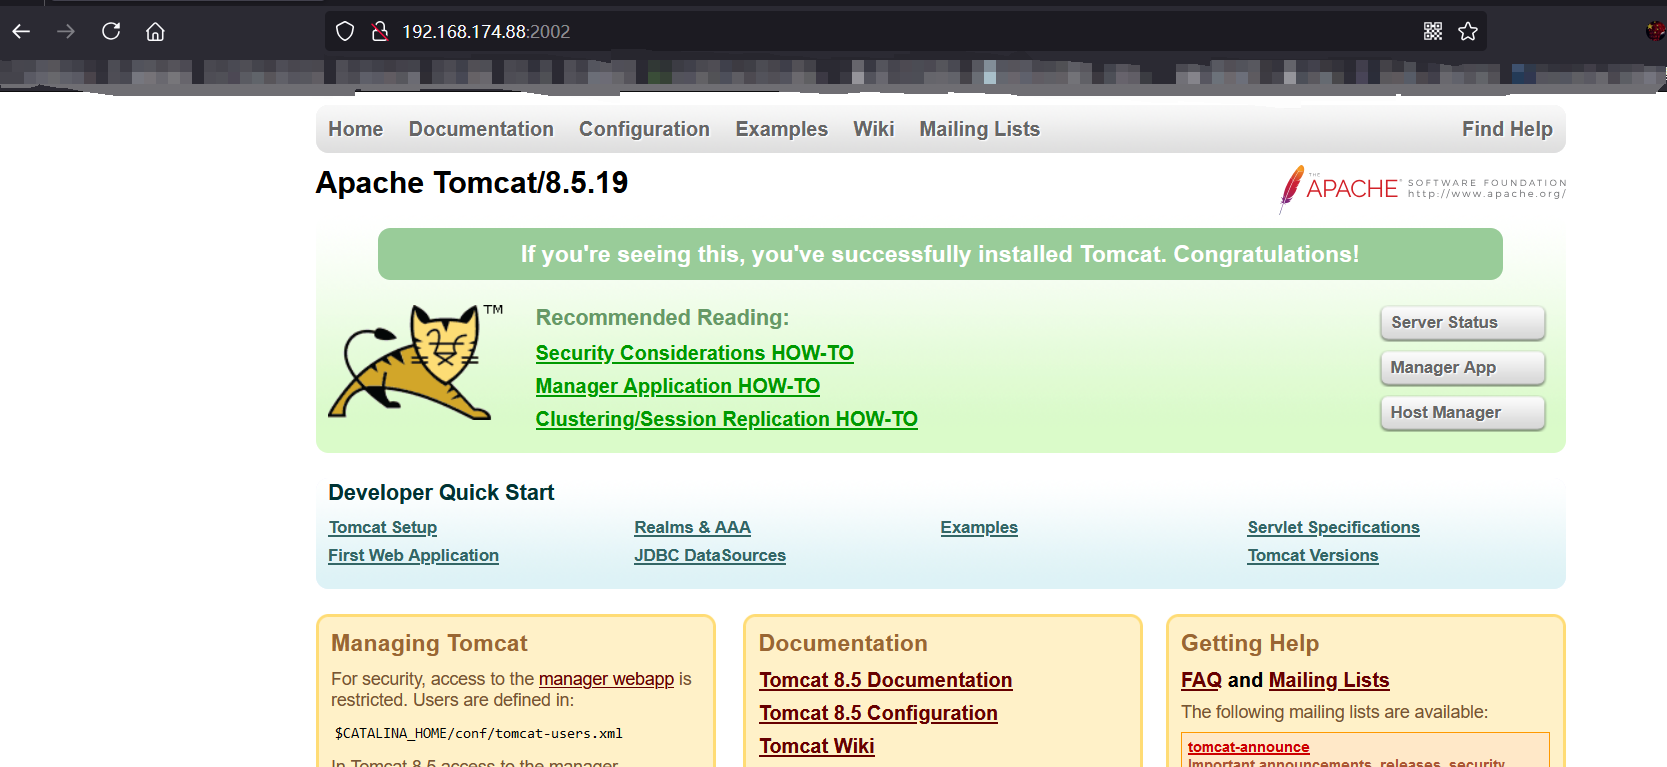1667x767 pixels.
Task: Open the Servlet Specifications link
Action: click(x=1333, y=527)
